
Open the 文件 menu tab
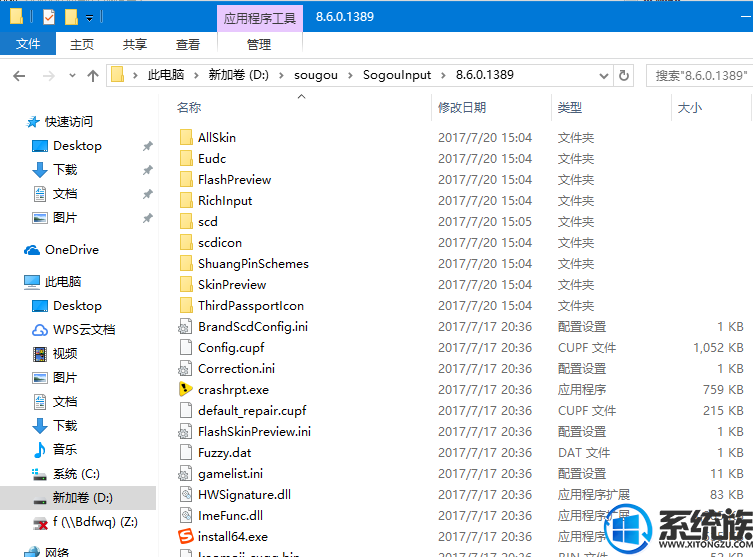[28, 44]
